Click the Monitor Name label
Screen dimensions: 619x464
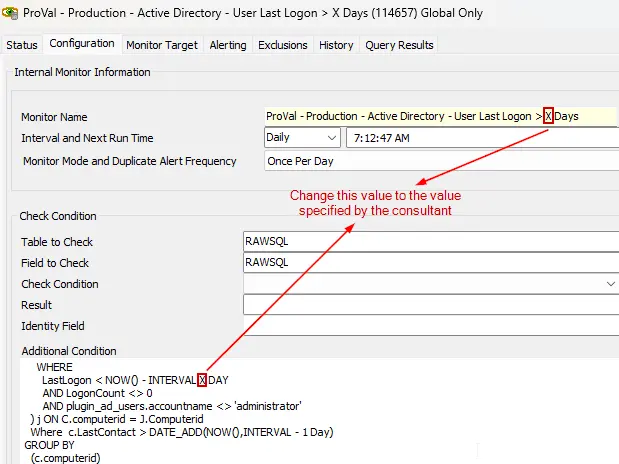[x=54, y=117]
